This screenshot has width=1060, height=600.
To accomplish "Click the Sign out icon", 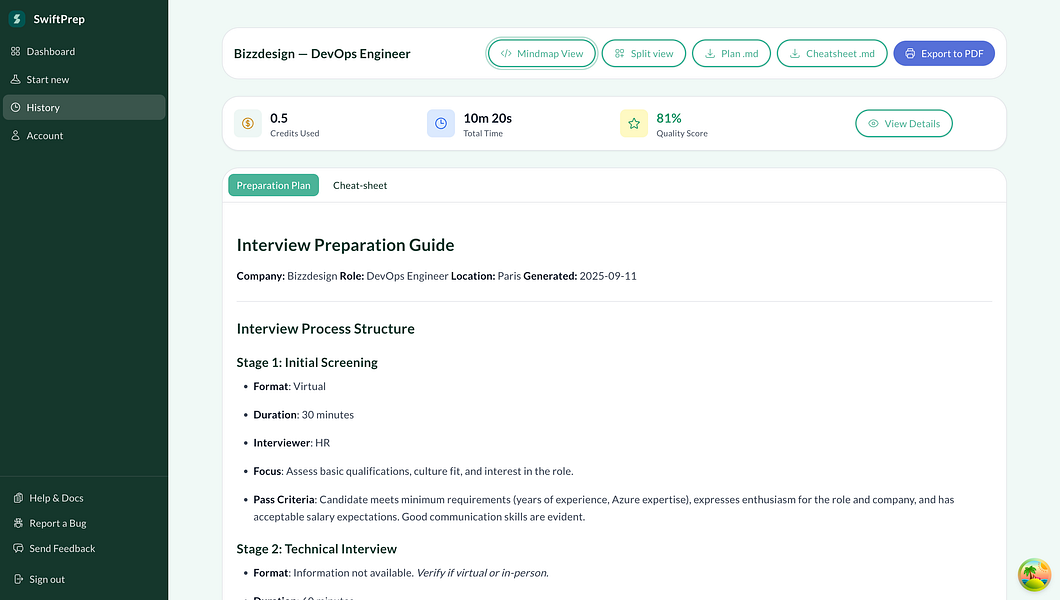I will [x=17, y=578].
